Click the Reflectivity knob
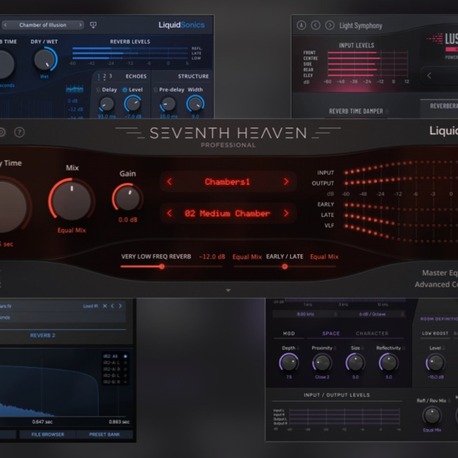458x458 pixels. point(388,363)
